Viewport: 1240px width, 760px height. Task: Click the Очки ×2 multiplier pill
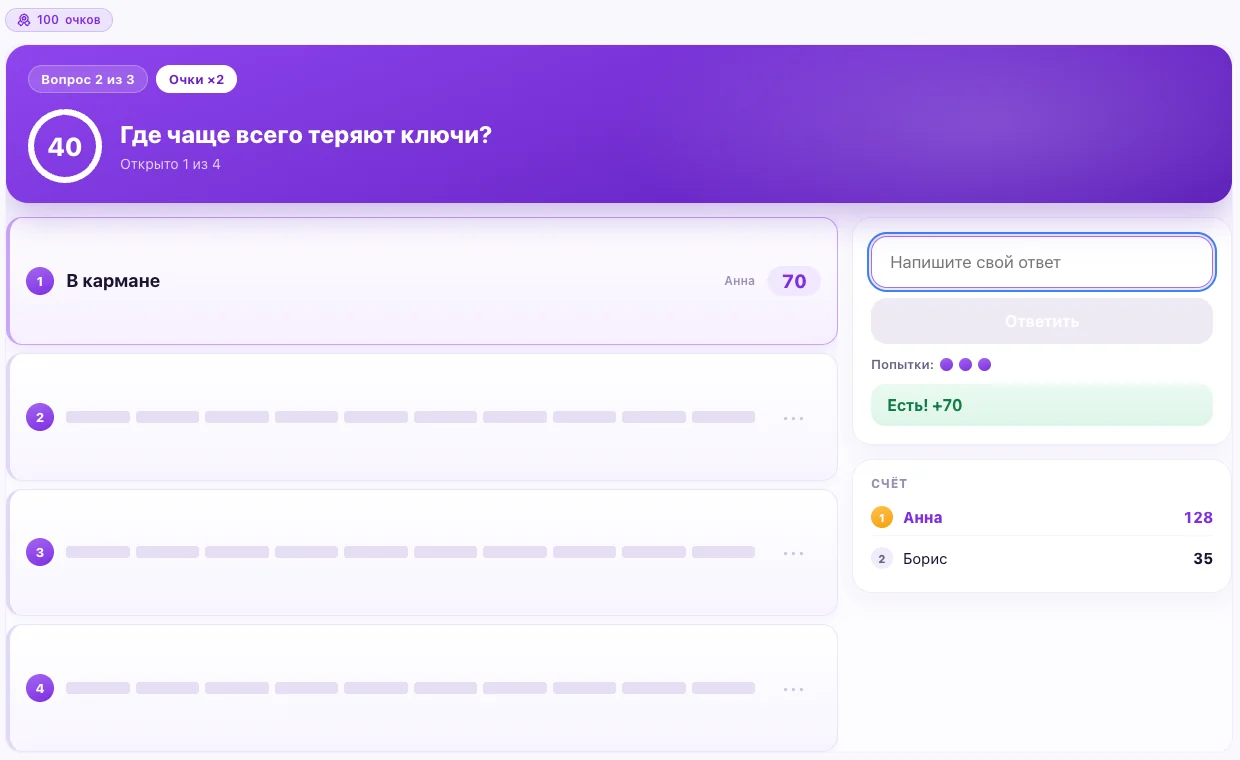coord(196,79)
